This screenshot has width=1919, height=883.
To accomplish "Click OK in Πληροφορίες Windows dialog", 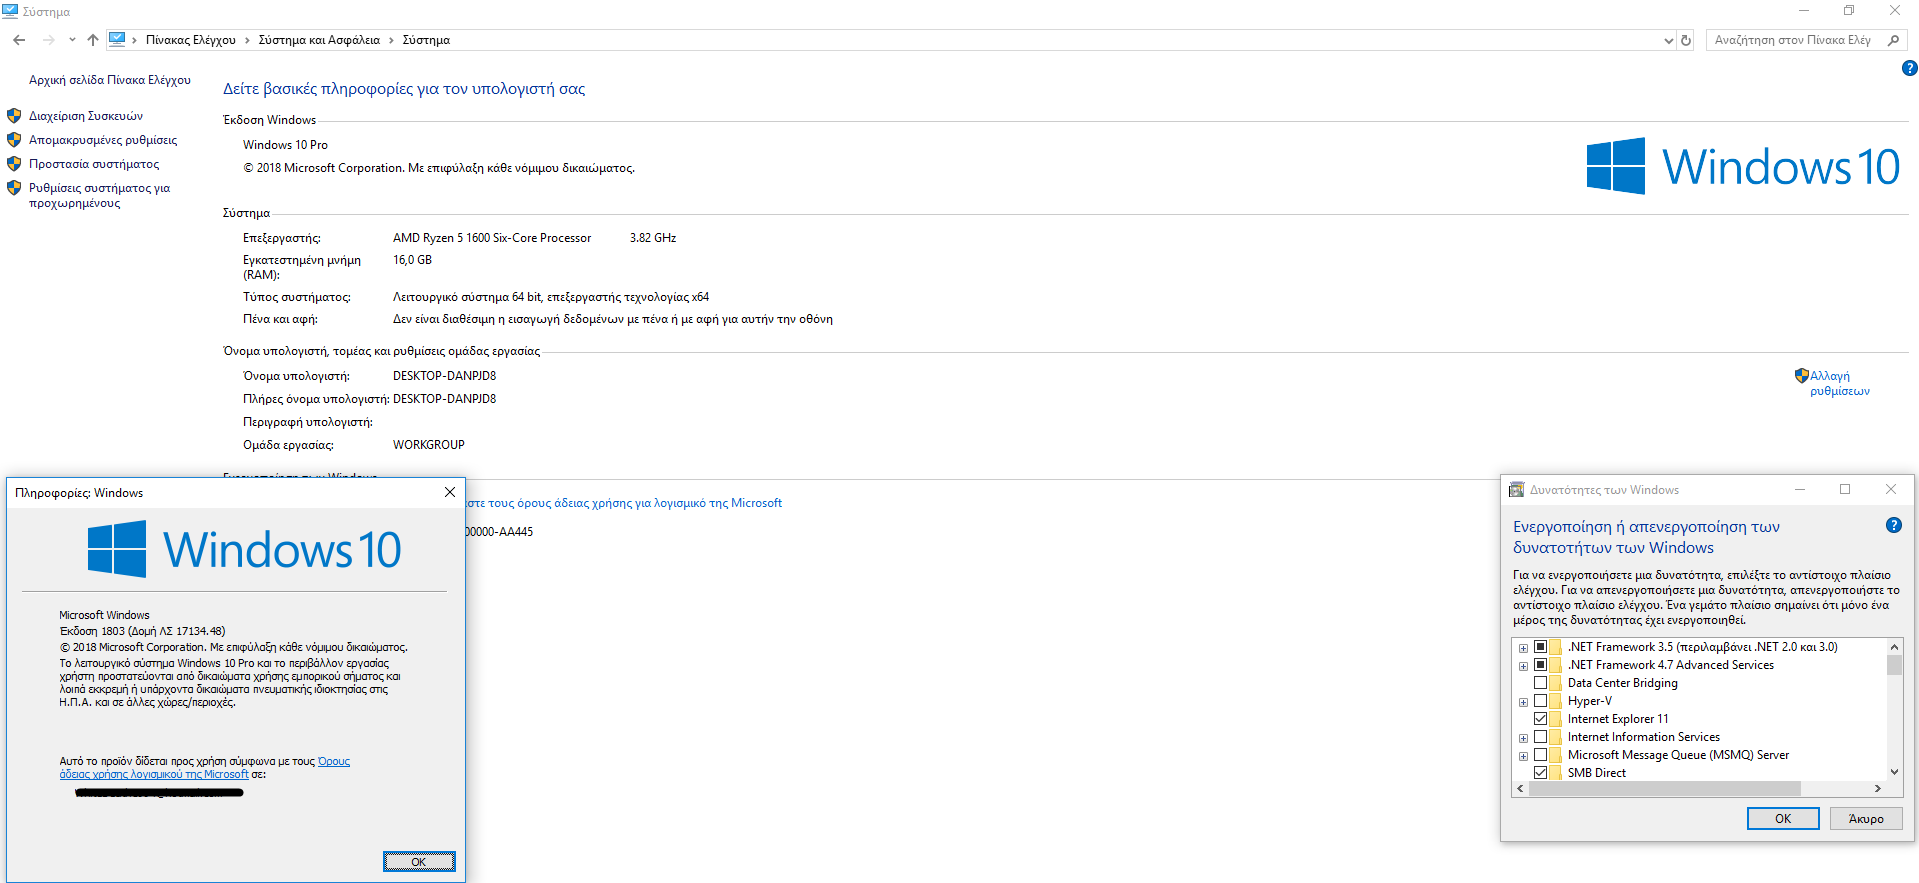I will 419,862.
